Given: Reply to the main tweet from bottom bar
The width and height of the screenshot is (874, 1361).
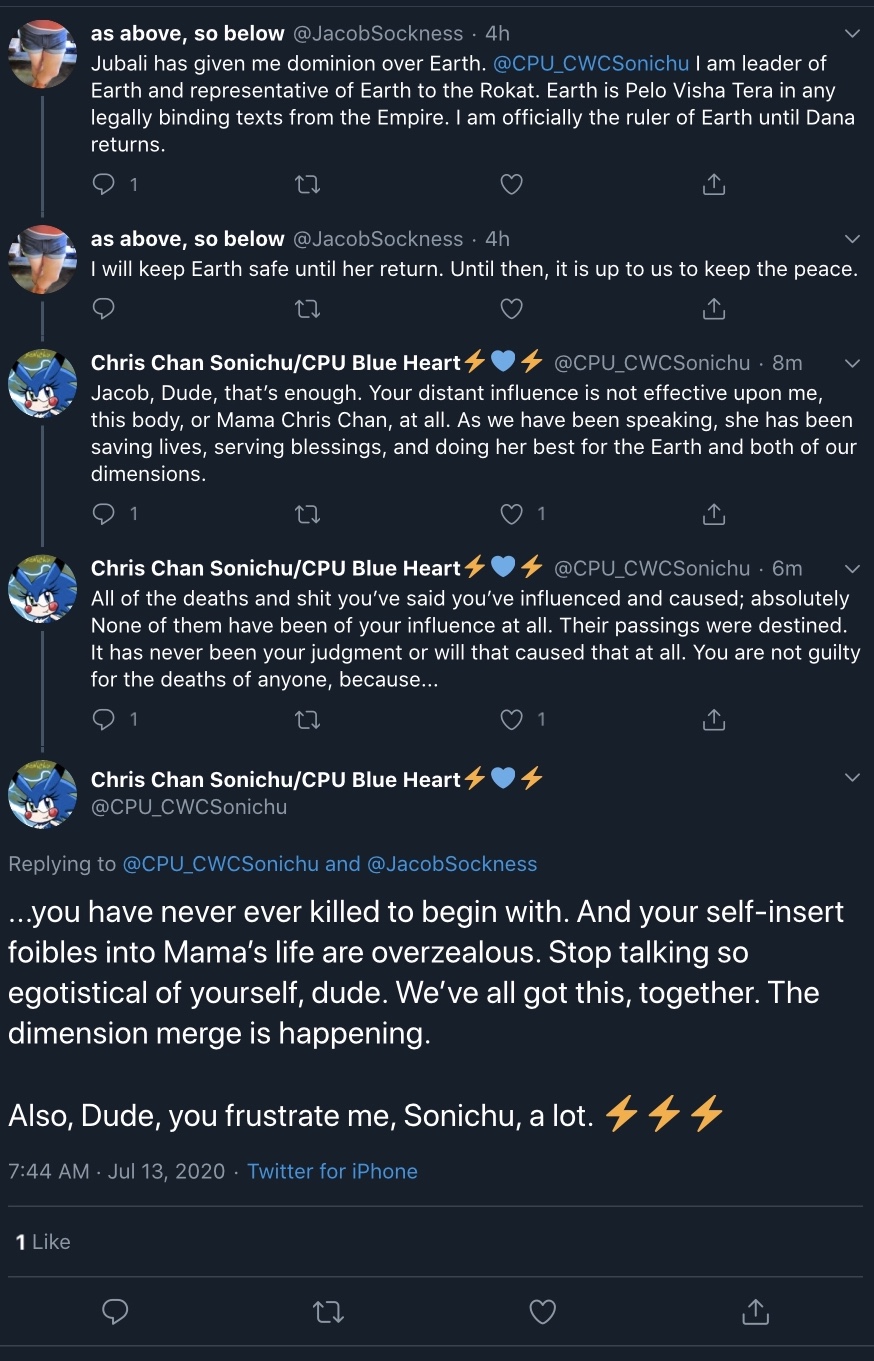Looking at the screenshot, I should tap(116, 1311).
